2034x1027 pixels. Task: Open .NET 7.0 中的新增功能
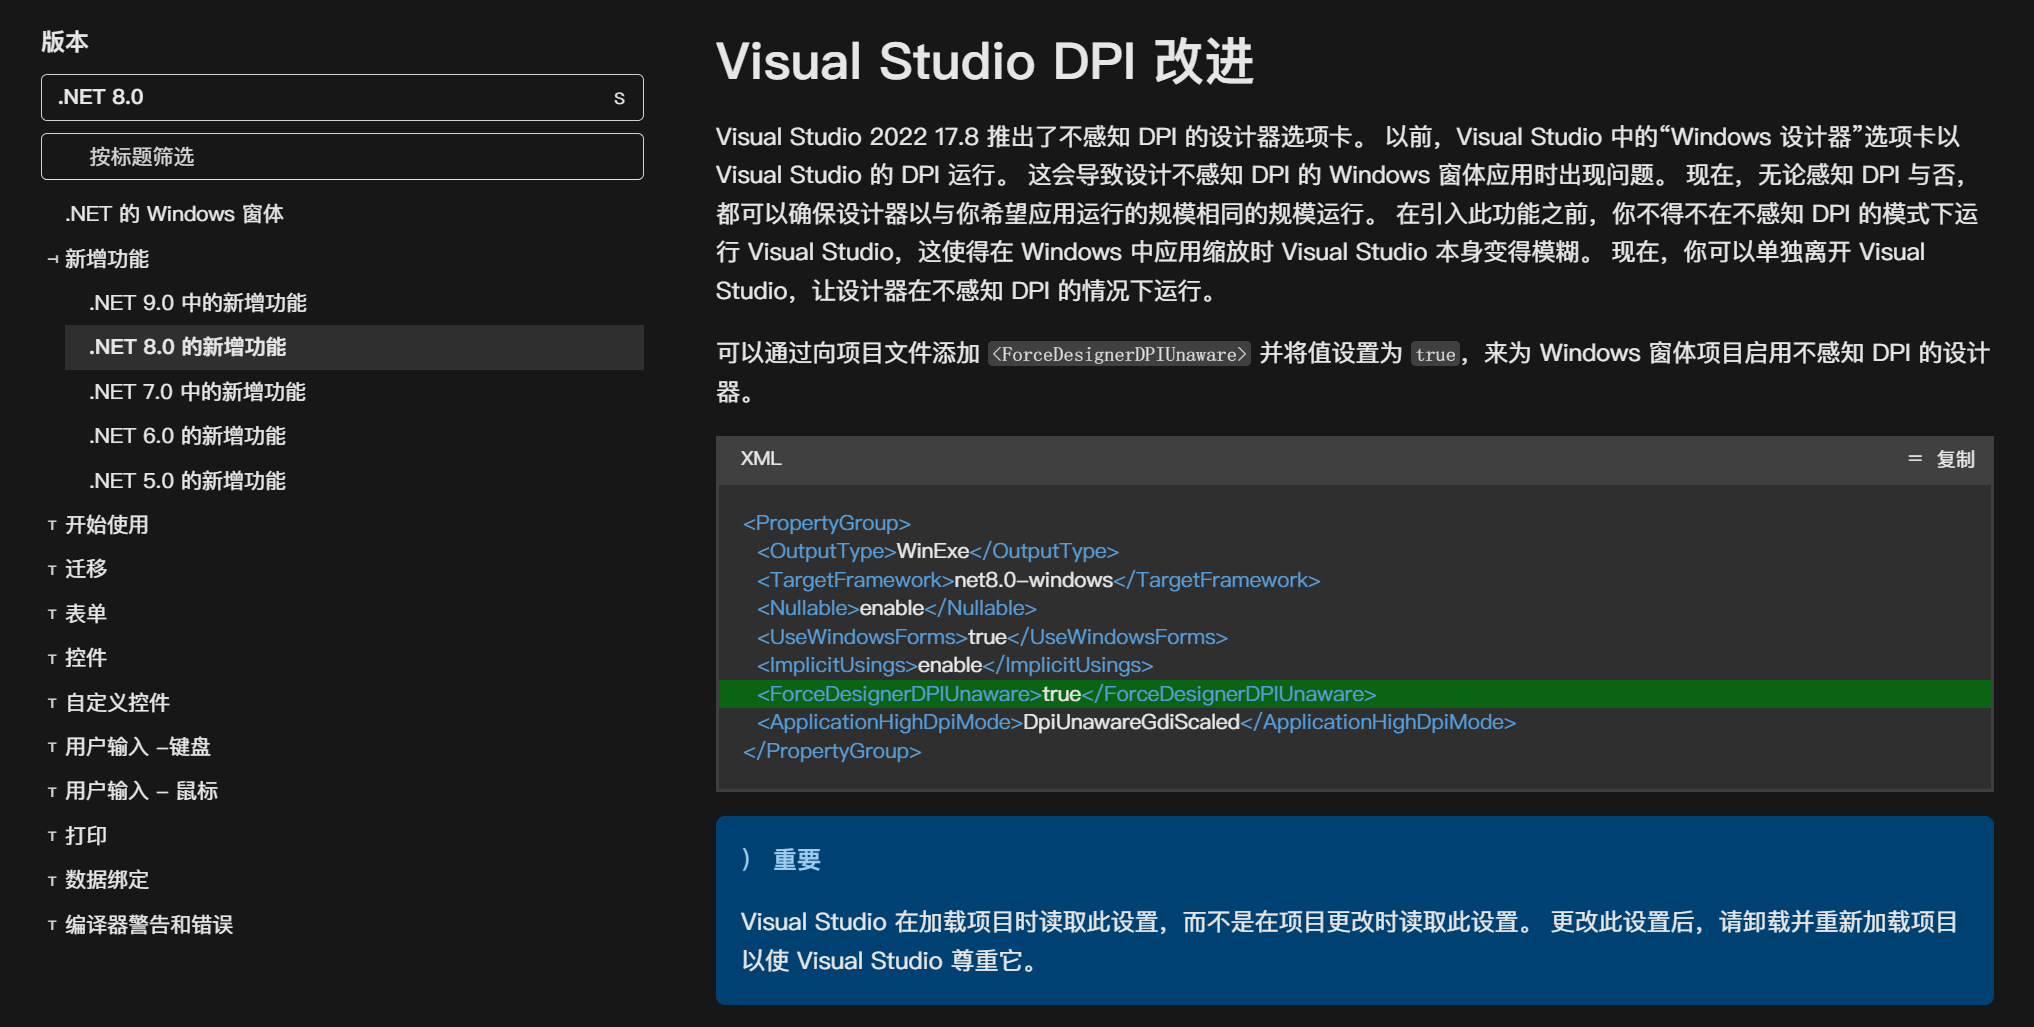pyautogui.click(x=197, y=392)
